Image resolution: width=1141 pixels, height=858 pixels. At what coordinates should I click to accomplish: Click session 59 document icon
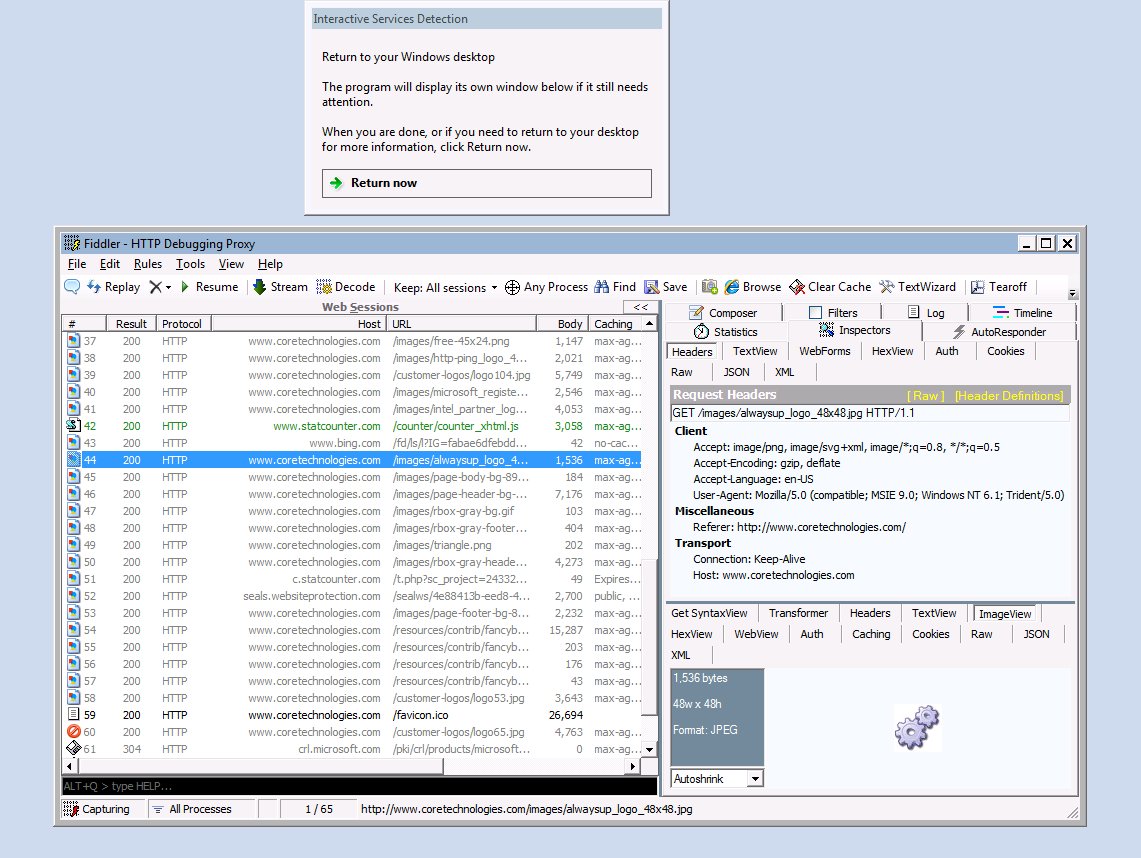pos(73,715)
